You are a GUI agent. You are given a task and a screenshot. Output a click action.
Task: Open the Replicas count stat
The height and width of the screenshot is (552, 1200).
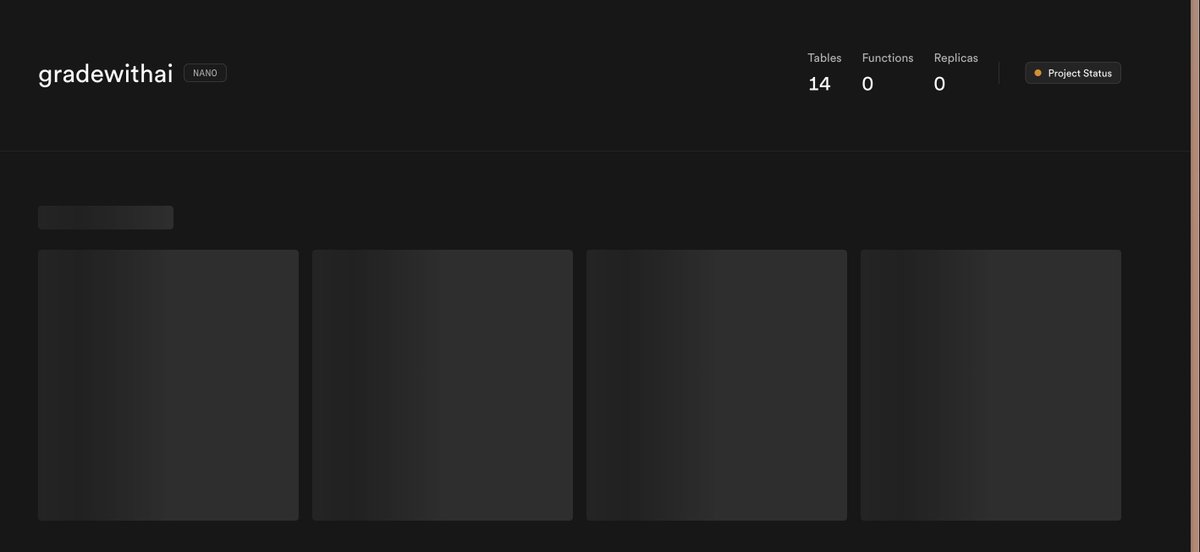(x=955, y=73)
